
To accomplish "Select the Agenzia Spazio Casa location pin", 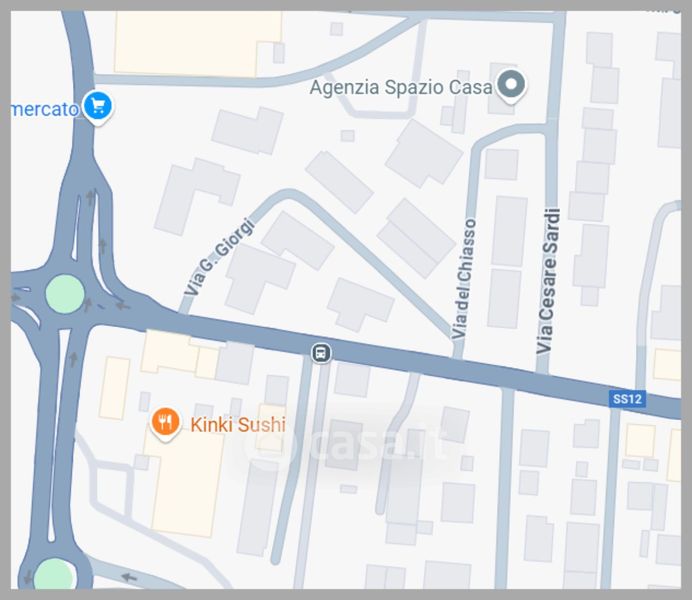I will point(511,85).
